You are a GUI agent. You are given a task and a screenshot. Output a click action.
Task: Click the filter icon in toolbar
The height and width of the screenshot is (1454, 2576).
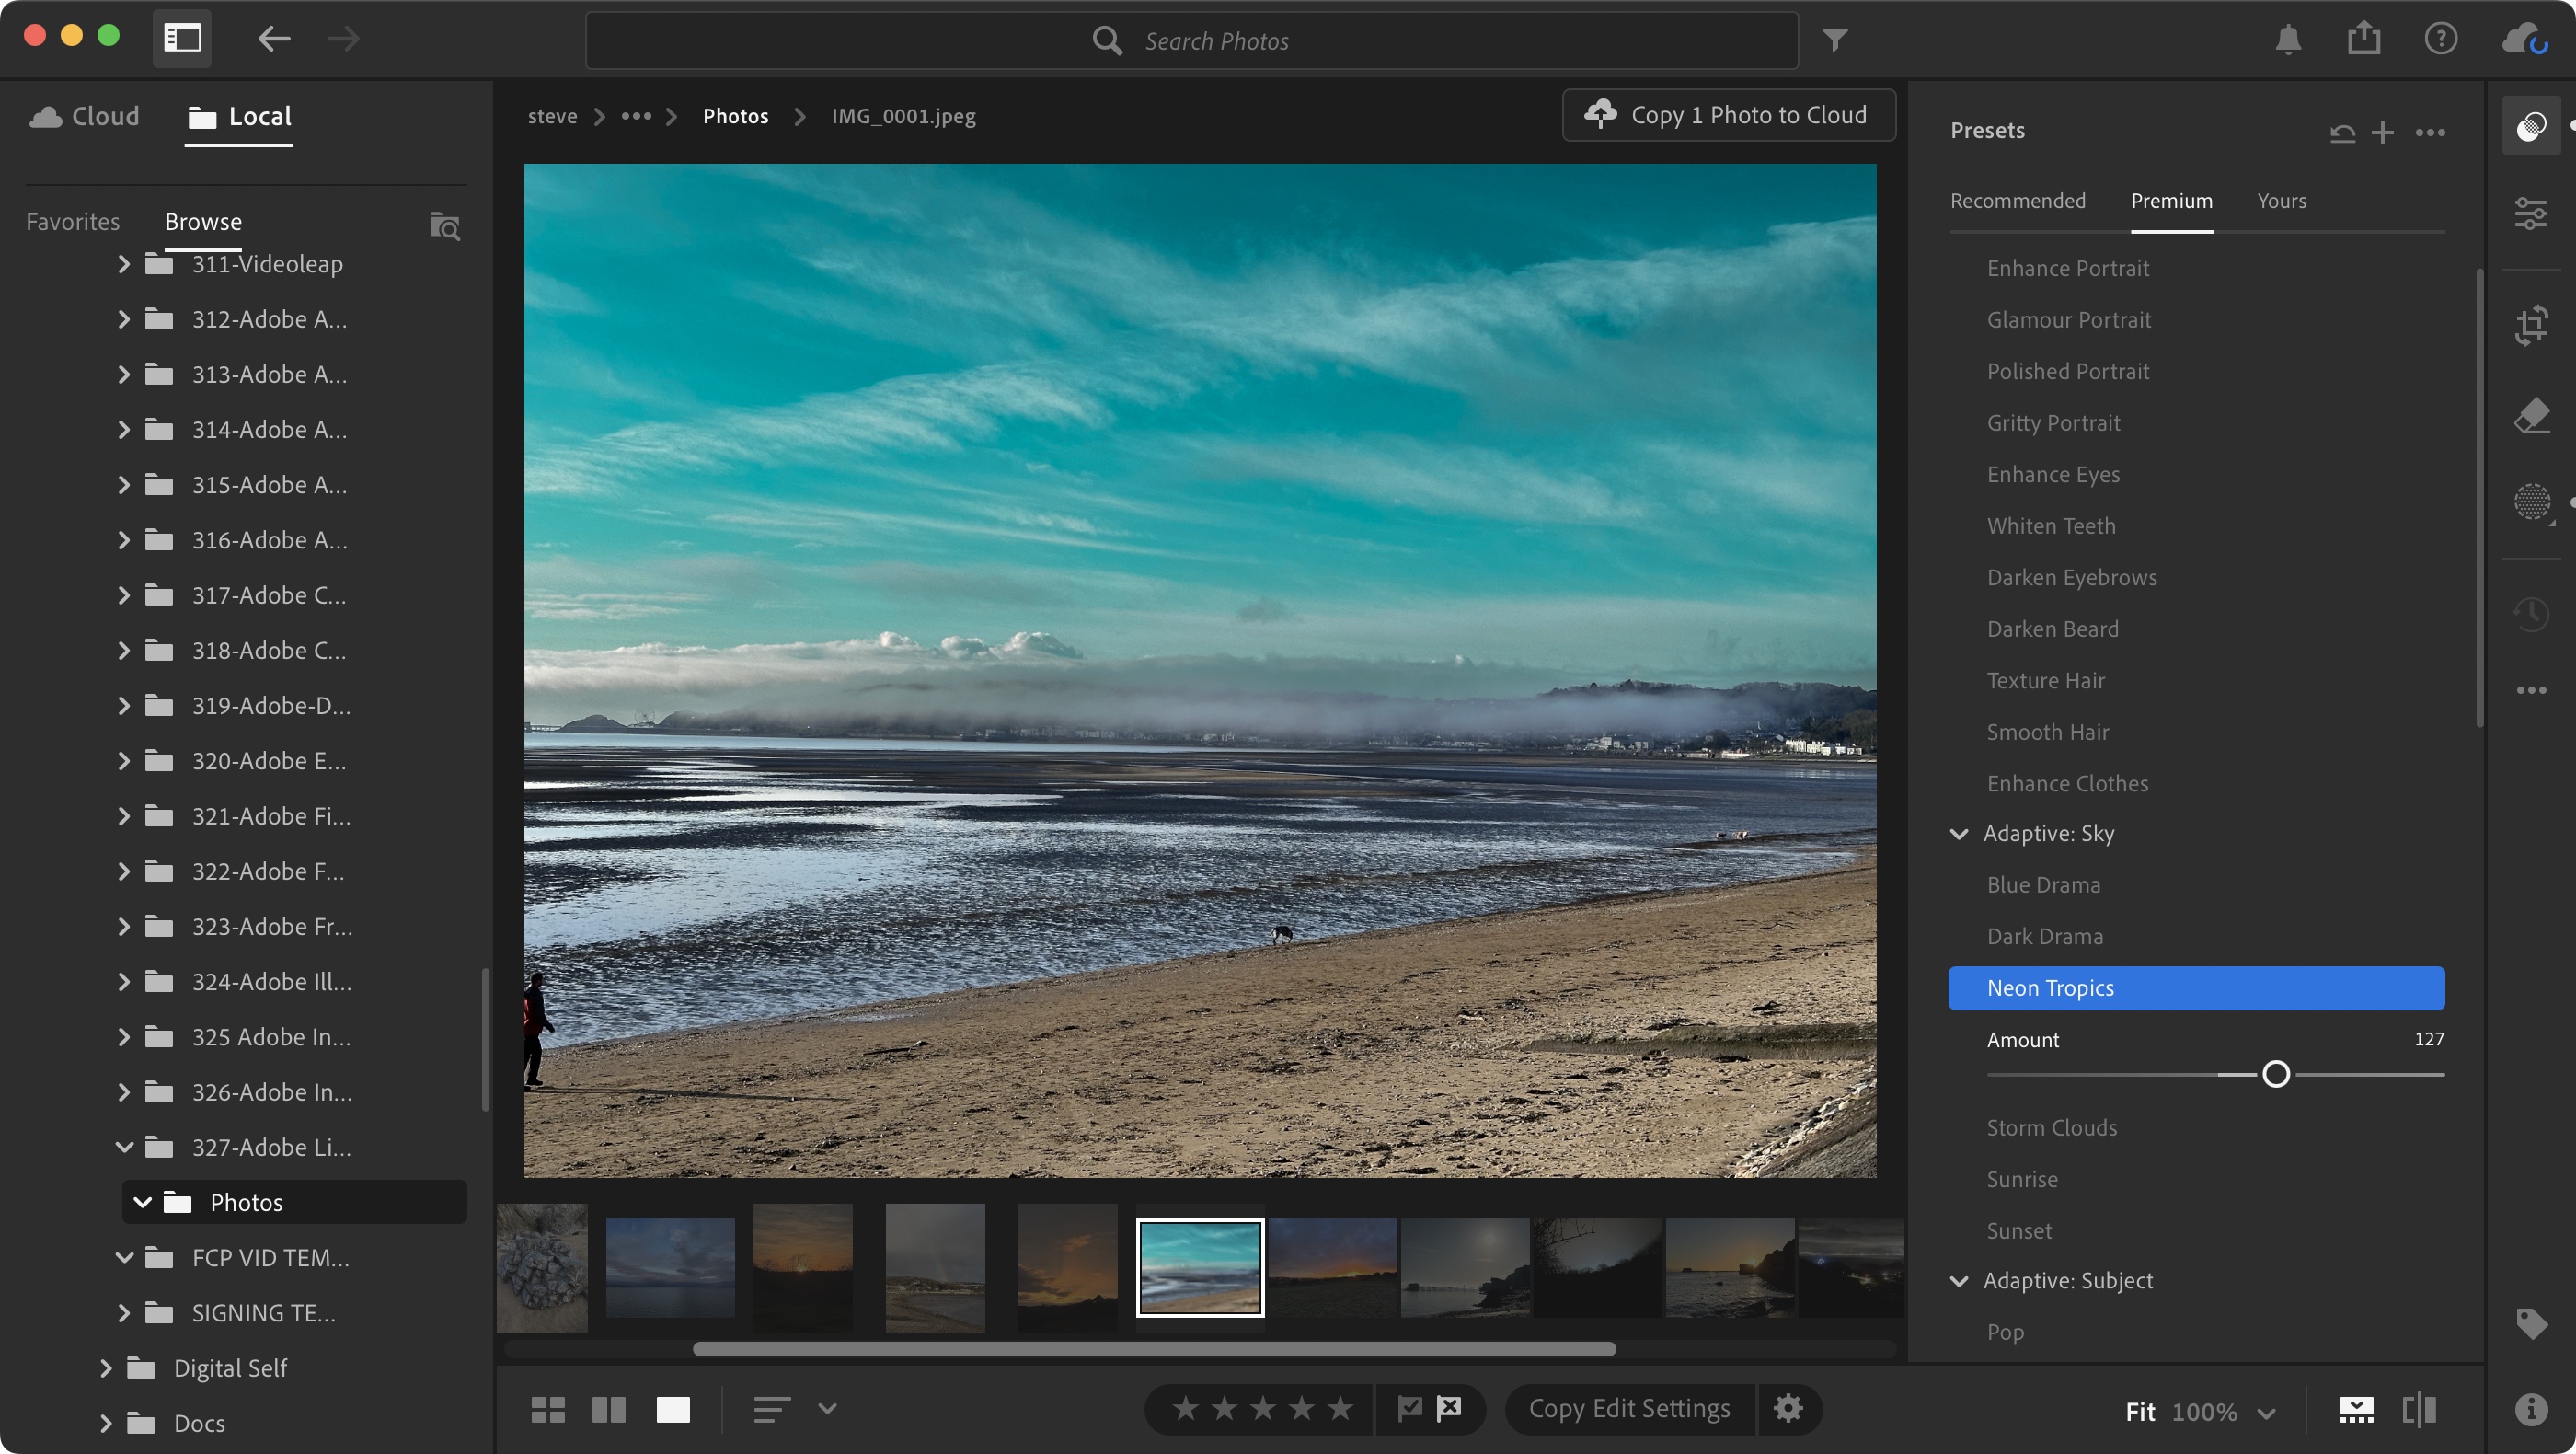[1834, 39]
